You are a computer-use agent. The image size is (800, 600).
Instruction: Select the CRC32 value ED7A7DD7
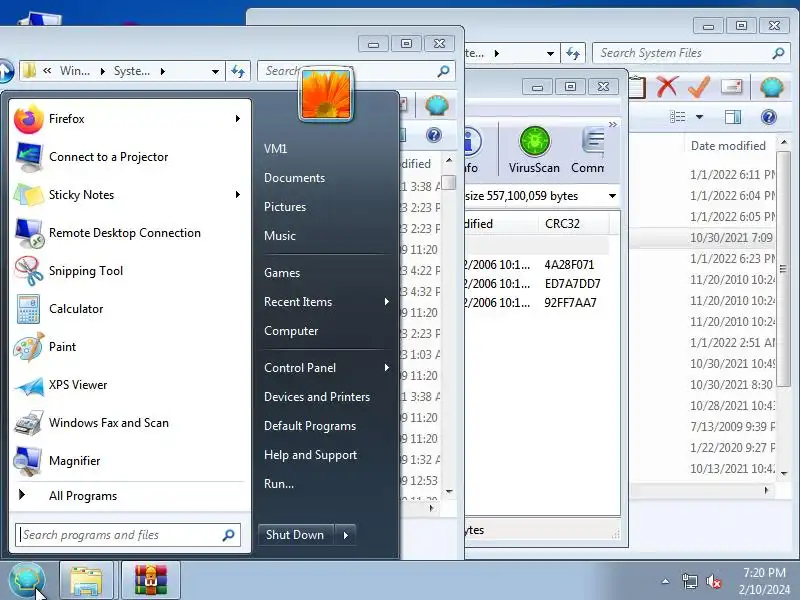click(572, 284)
